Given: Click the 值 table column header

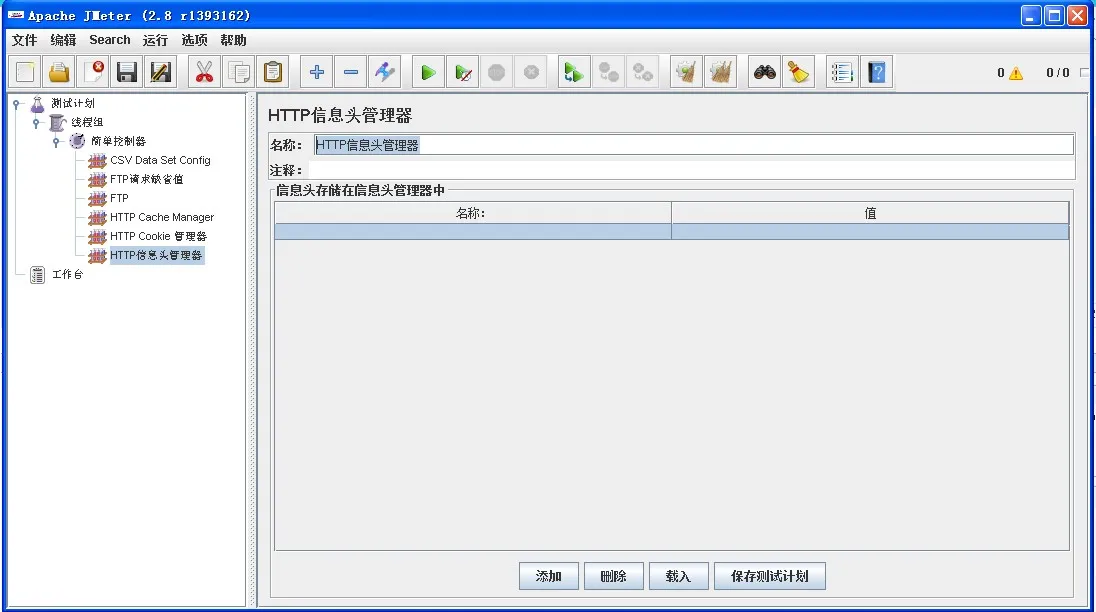Looking at the screenshot, I should click(x=870, y=213).
